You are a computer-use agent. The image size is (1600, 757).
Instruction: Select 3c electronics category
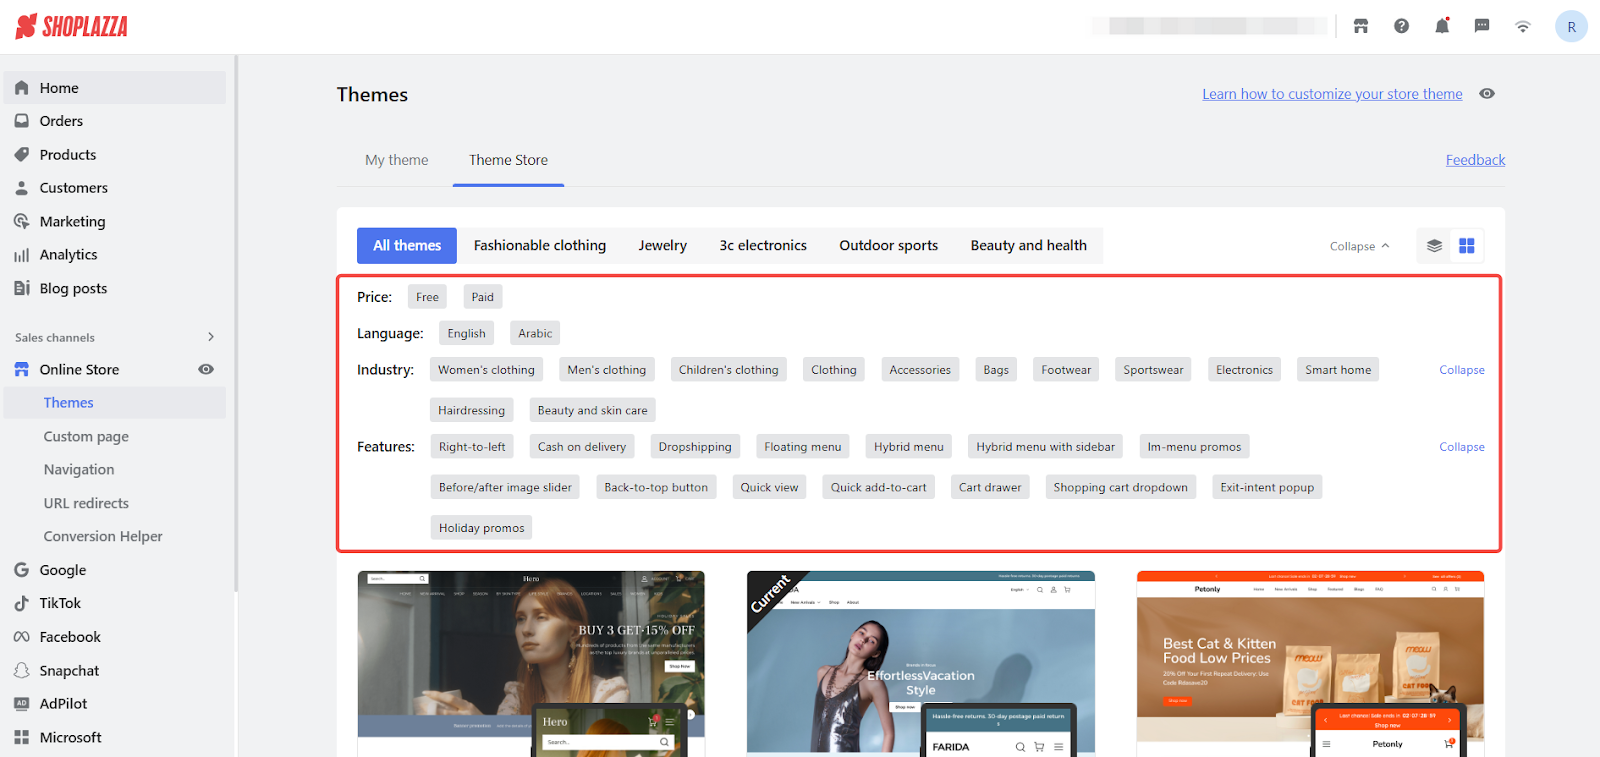tap(763, 246)
